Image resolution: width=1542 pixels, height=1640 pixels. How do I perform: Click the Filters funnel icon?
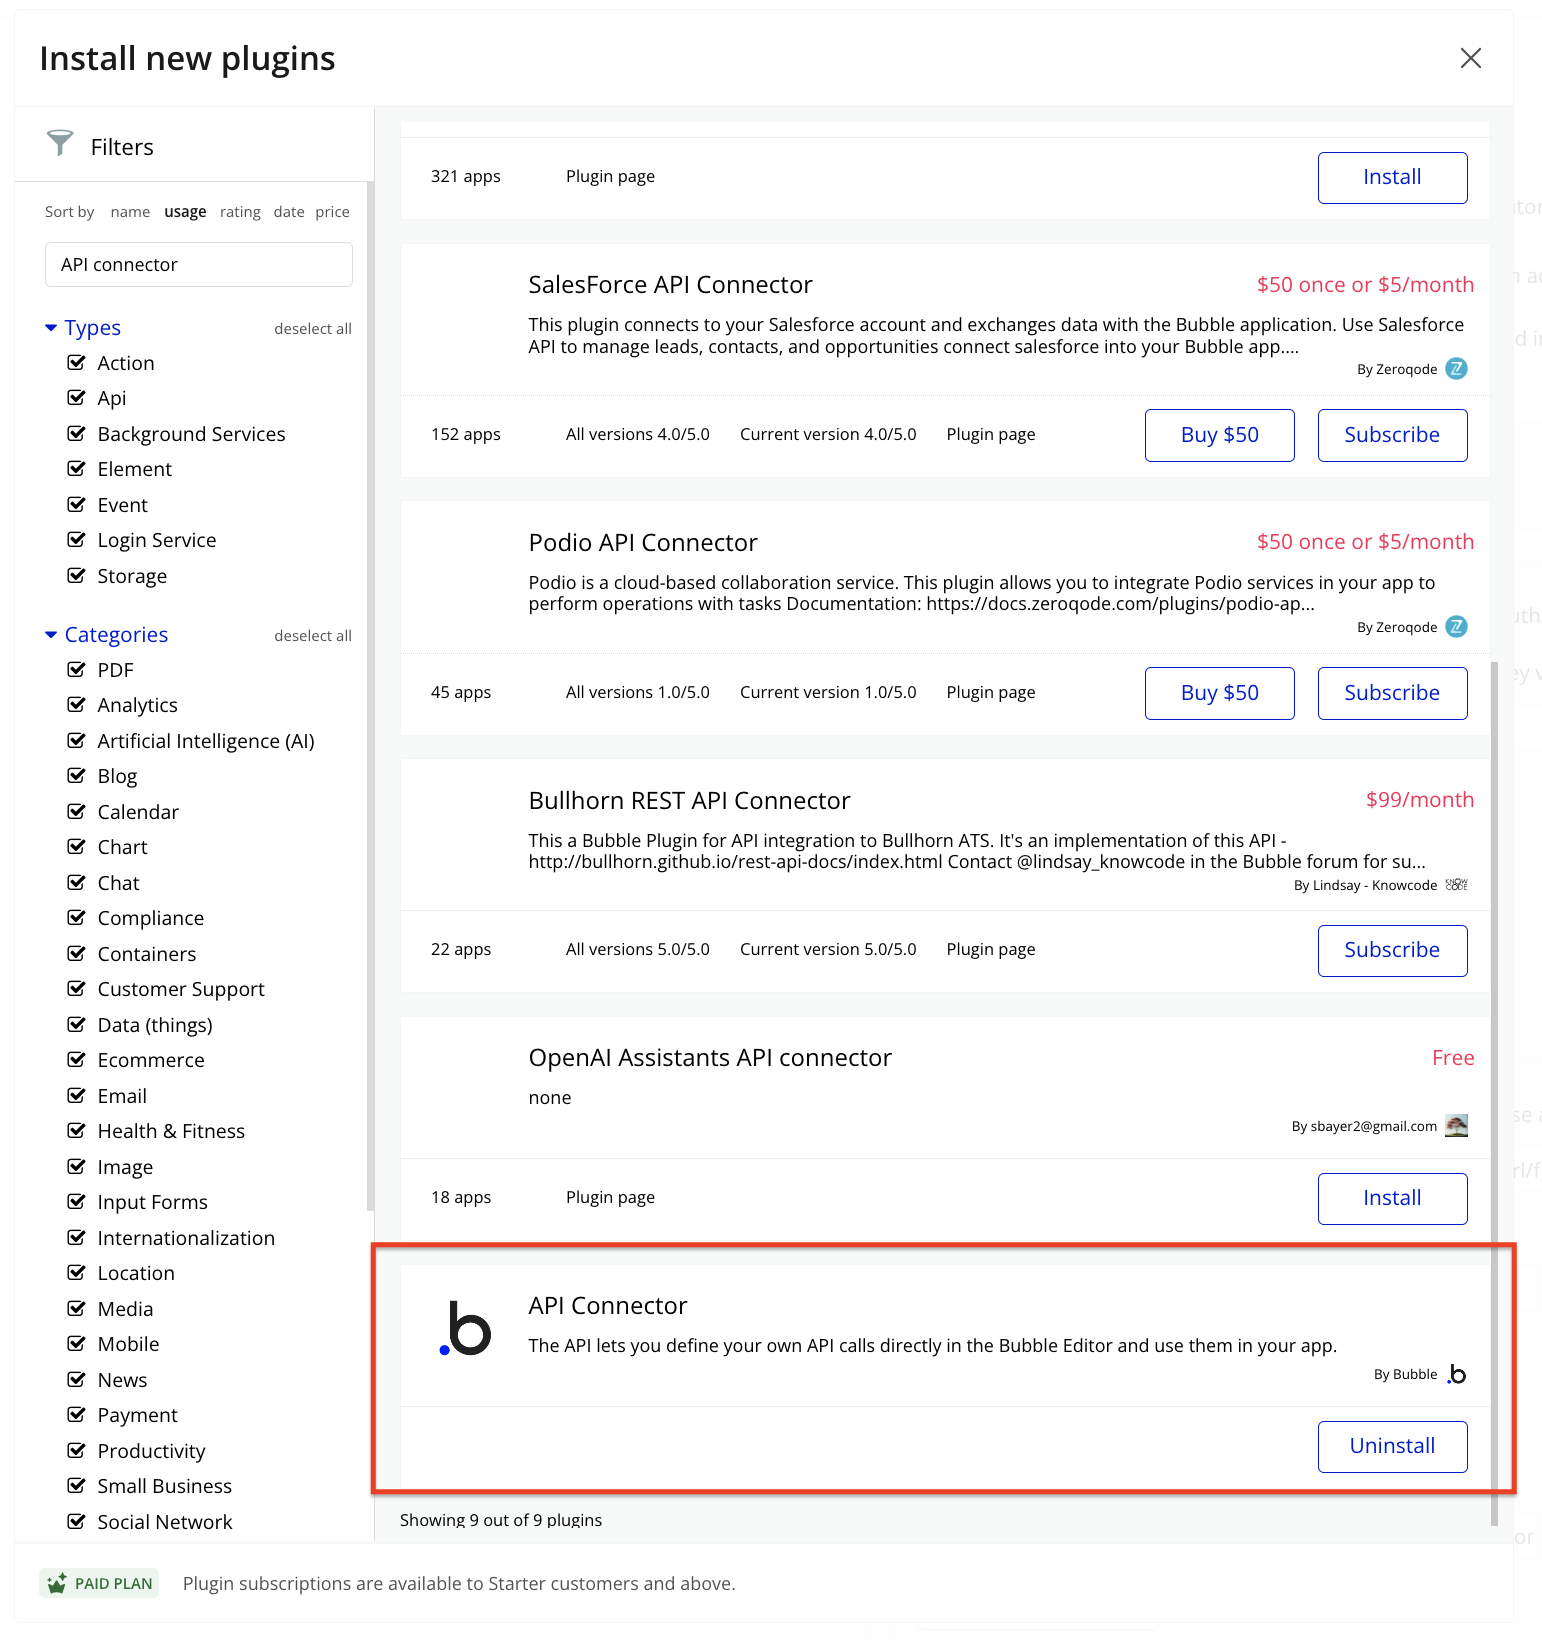click(x=60, y=143)
